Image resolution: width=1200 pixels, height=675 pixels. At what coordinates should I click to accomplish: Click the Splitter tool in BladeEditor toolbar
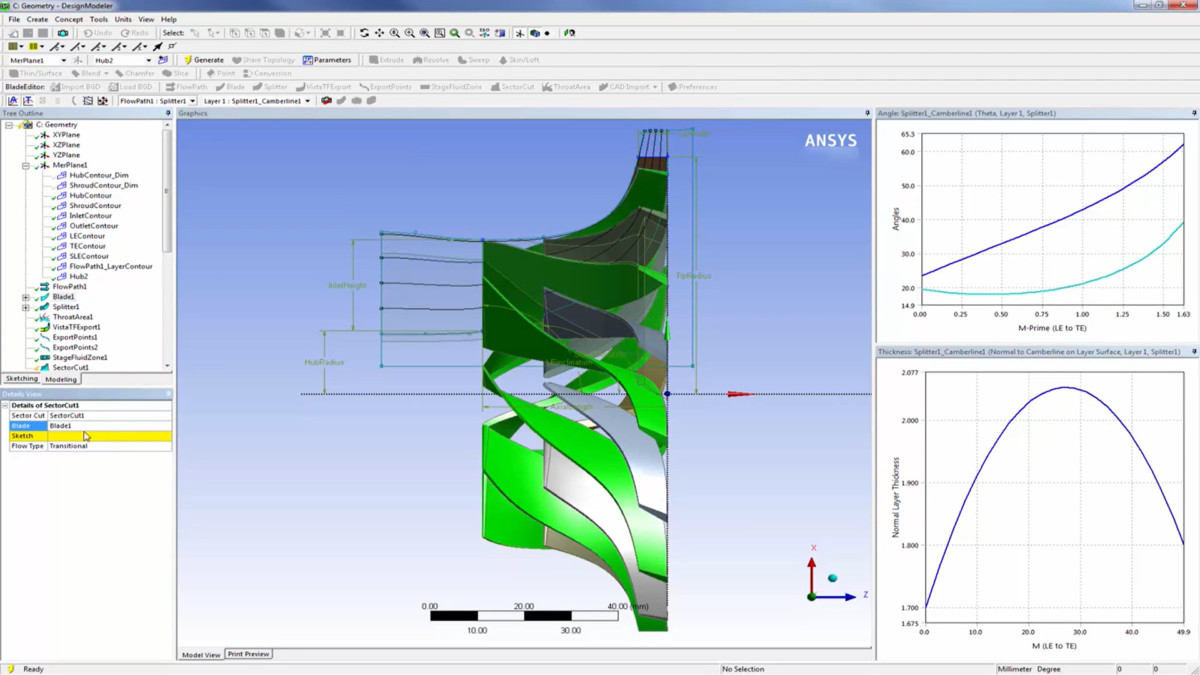coord(270,87)
